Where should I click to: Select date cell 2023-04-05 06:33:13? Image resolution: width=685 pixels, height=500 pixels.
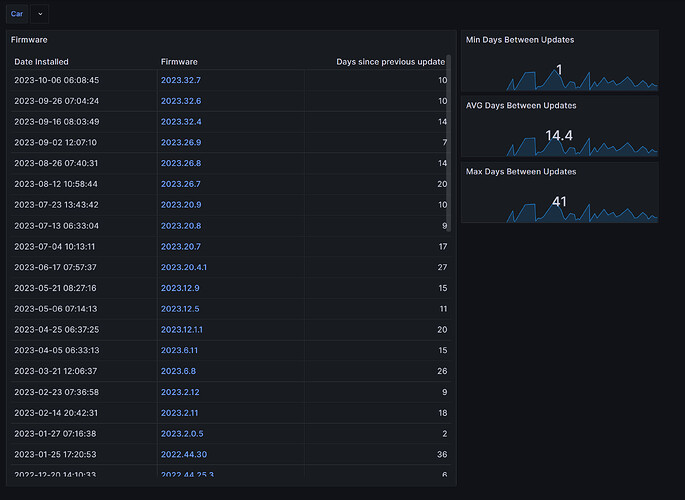[56, 350]
